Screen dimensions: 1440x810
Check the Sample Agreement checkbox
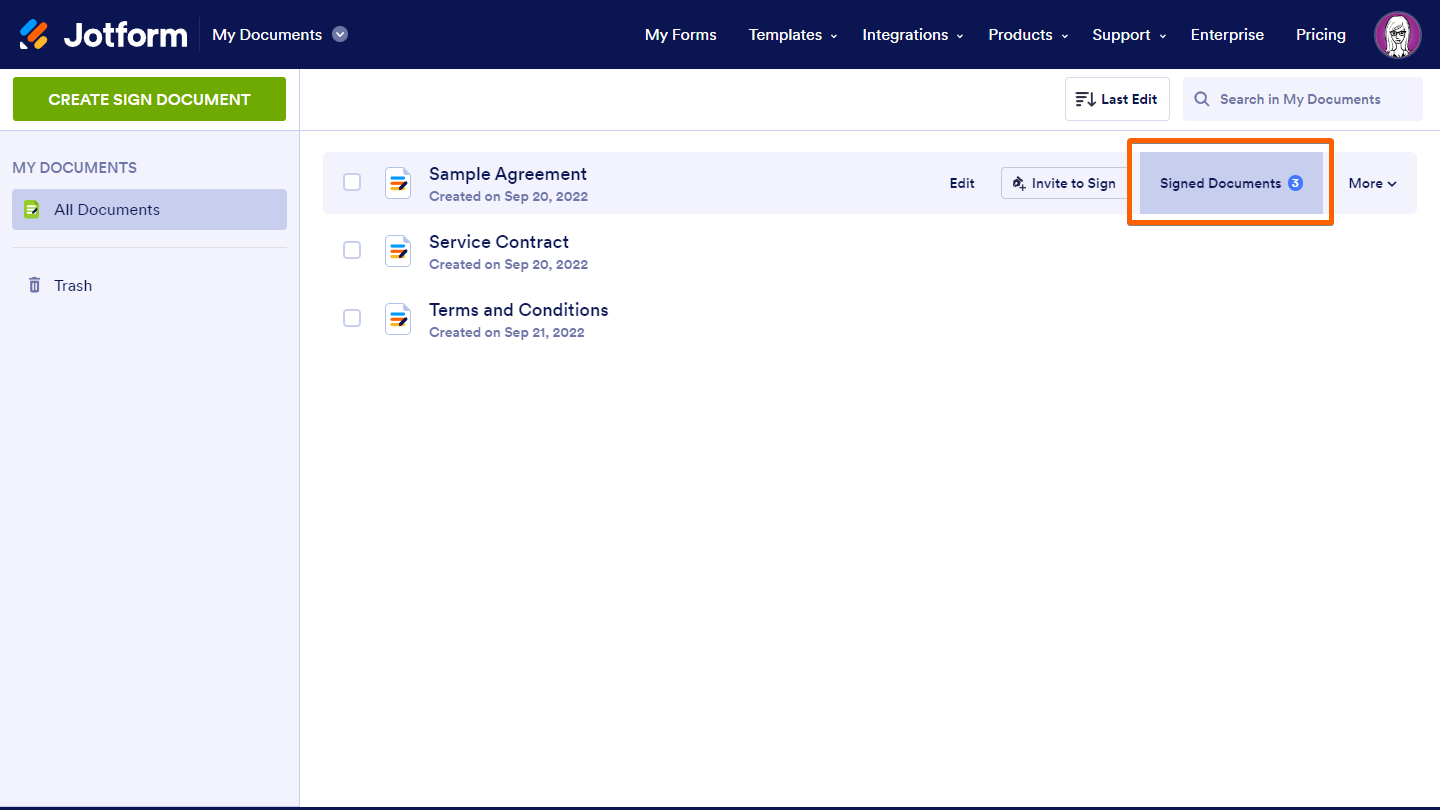(352, 182)
